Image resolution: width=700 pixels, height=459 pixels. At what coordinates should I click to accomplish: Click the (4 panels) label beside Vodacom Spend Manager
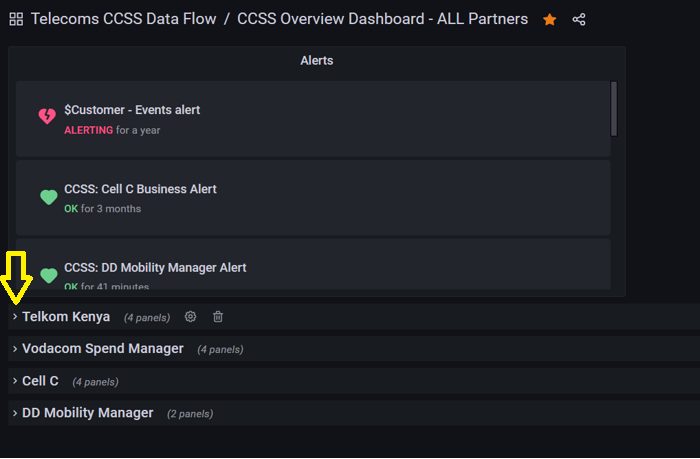(x=221, y=350)
